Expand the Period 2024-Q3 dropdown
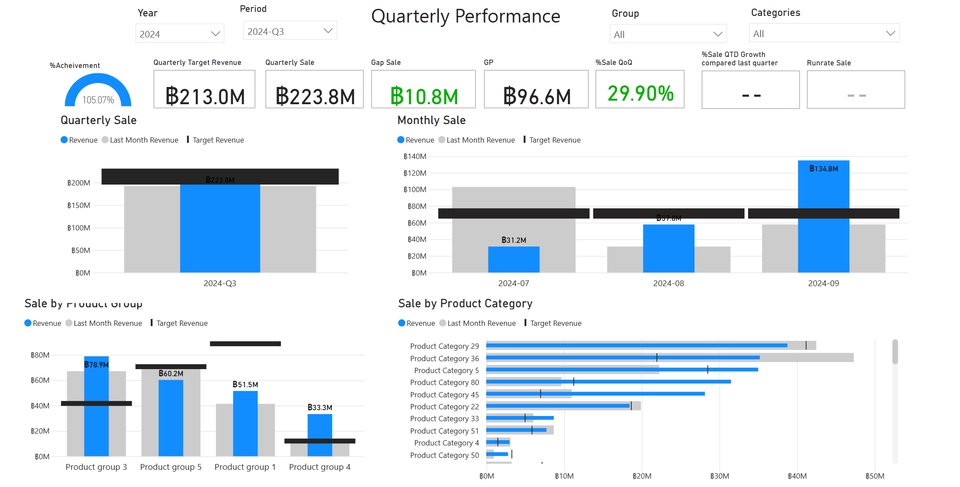The height and width of the screenshot is (487, 960). point(290,31)
